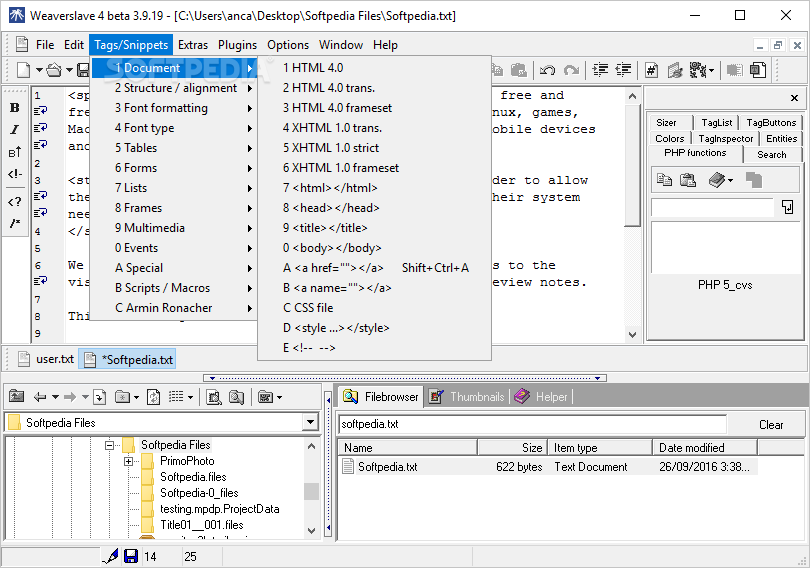Open the 'B Scripts / Macros' submenu
Viewport: 810px width, 568px height.
tap(174, 288)
